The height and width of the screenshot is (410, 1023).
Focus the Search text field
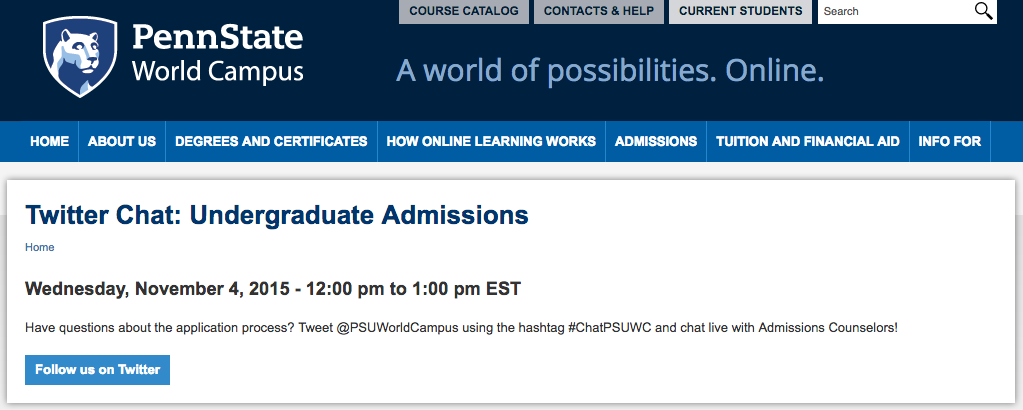pyautogui.click(x=894, y=11)
